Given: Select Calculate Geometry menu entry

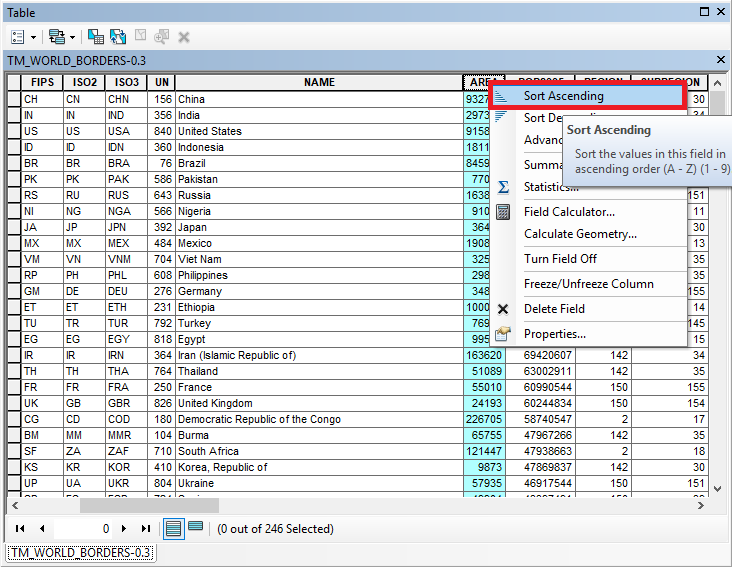Looking at the screenshot, I should point(580,234).
